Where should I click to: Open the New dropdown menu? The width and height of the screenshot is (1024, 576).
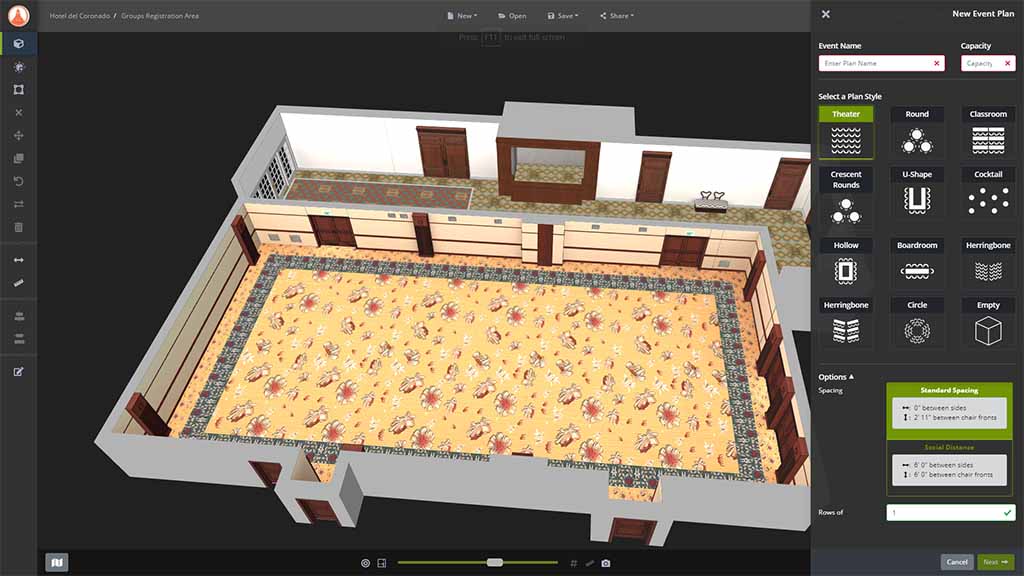pos(461,15)
